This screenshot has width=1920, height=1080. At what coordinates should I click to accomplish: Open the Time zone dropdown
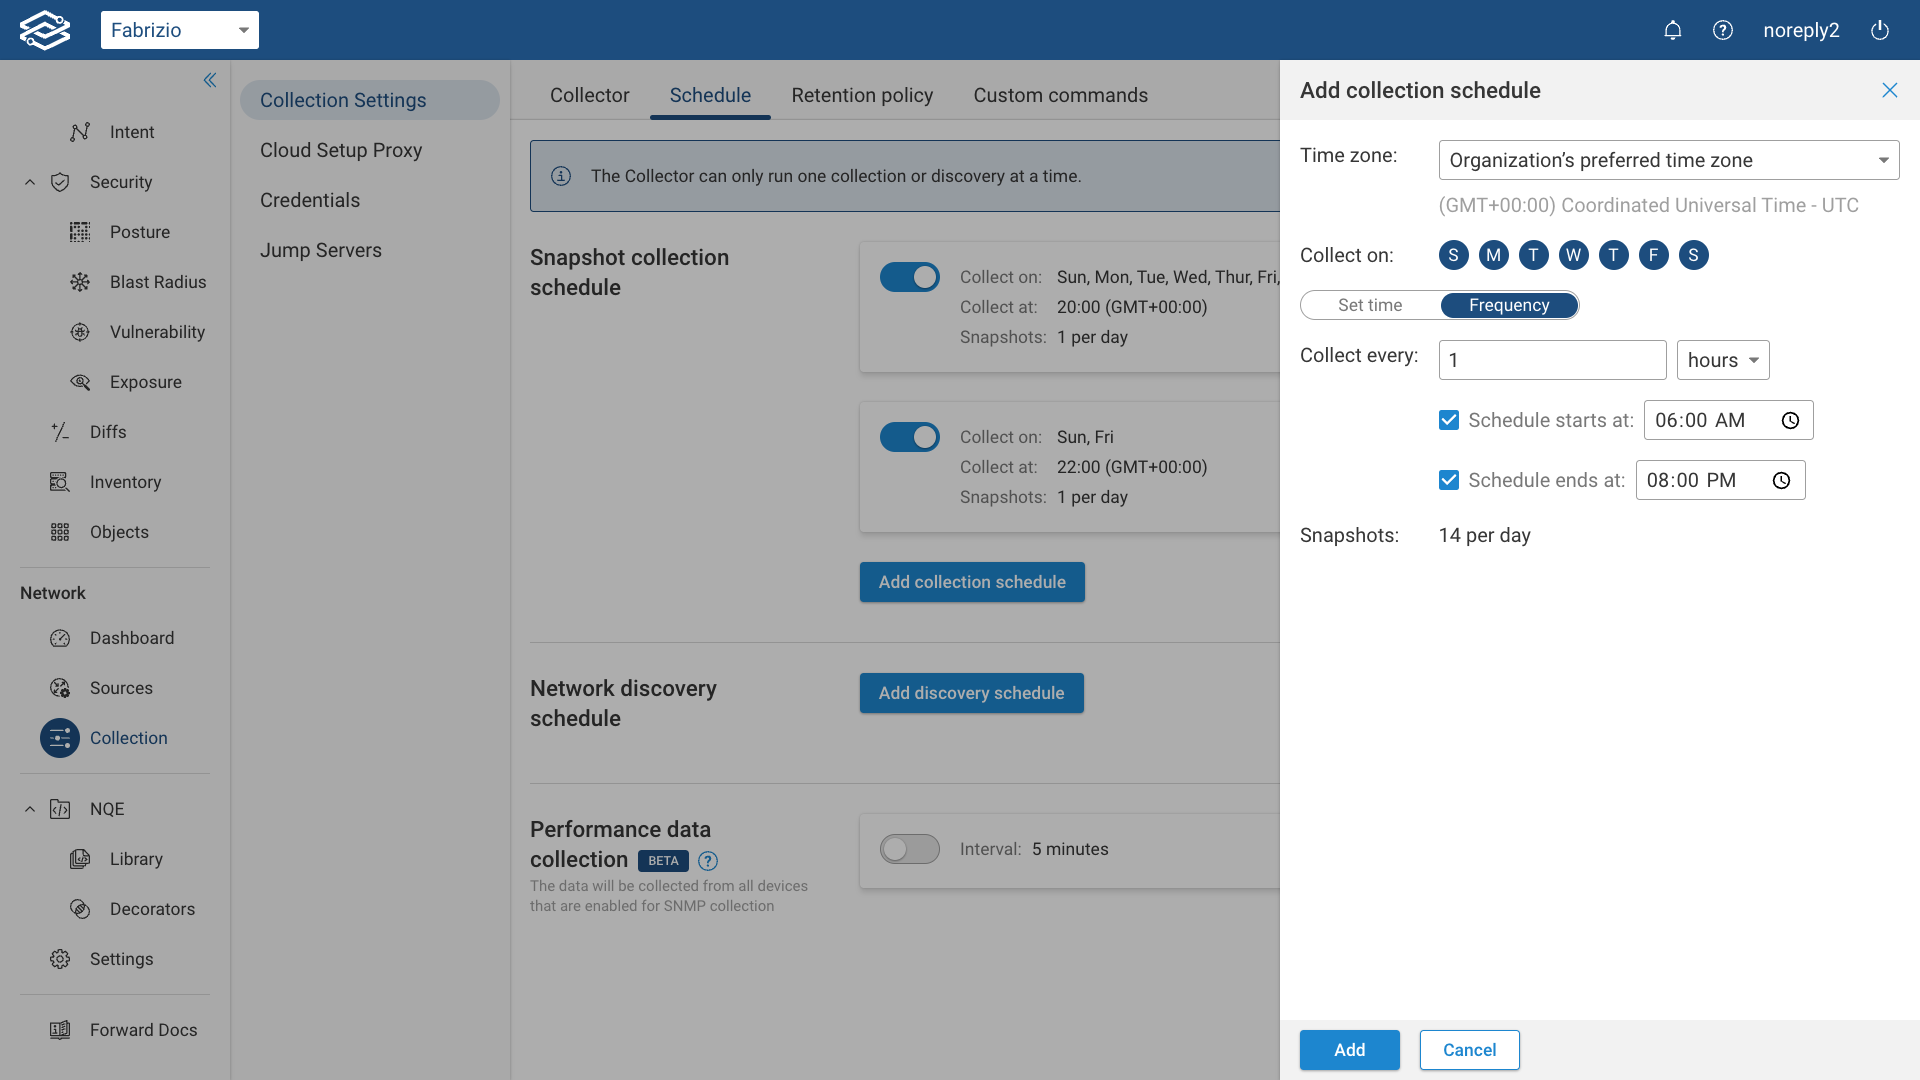coord(1668,160)
